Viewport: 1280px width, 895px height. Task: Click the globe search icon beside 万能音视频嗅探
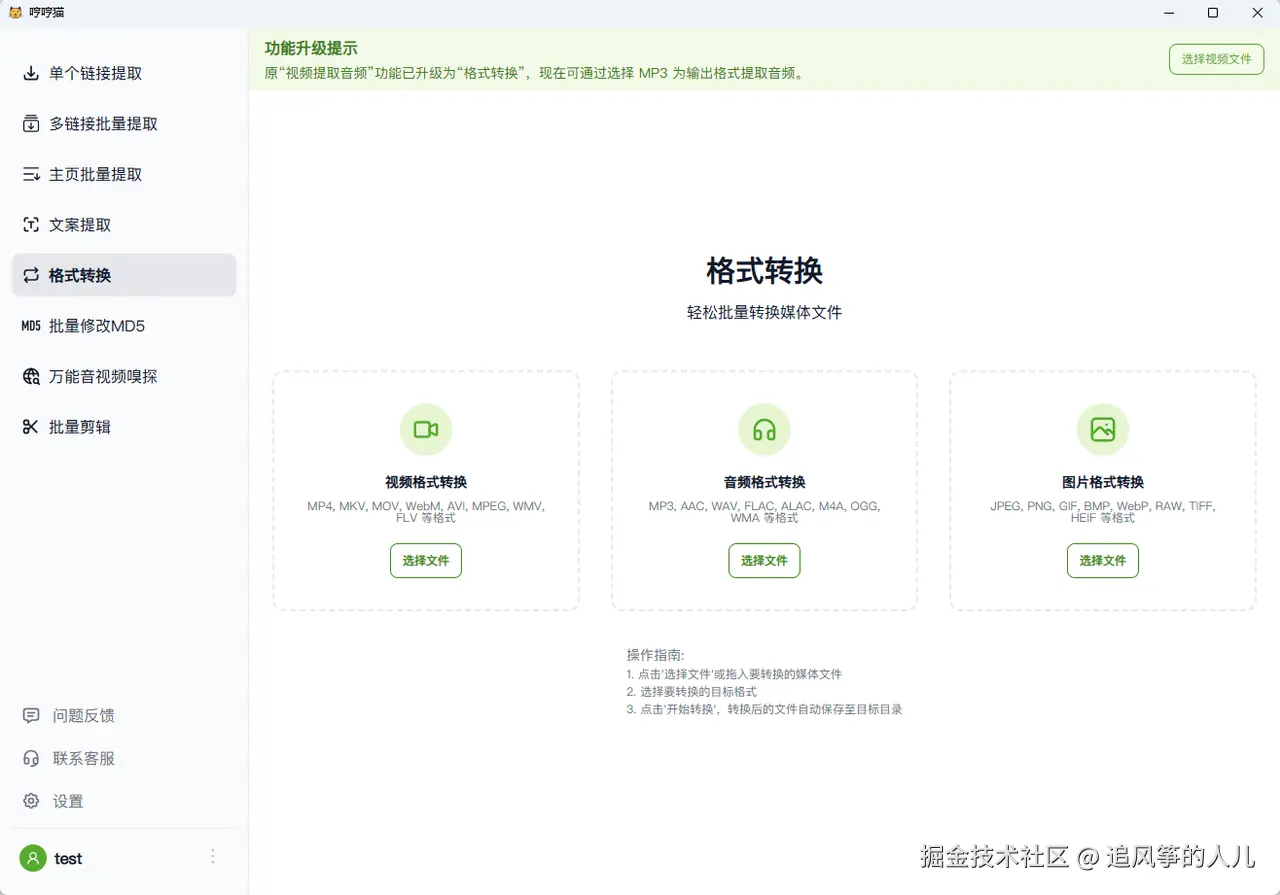pos(31,376)
